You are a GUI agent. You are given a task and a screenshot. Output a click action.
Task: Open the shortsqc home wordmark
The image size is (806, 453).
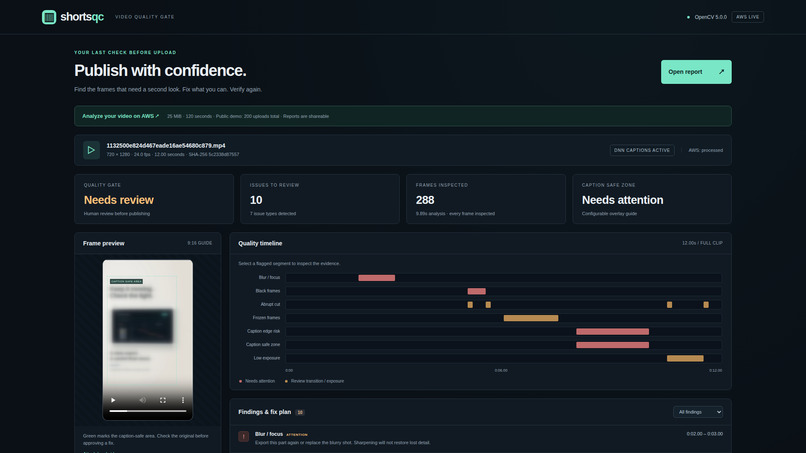coord(82,17)
